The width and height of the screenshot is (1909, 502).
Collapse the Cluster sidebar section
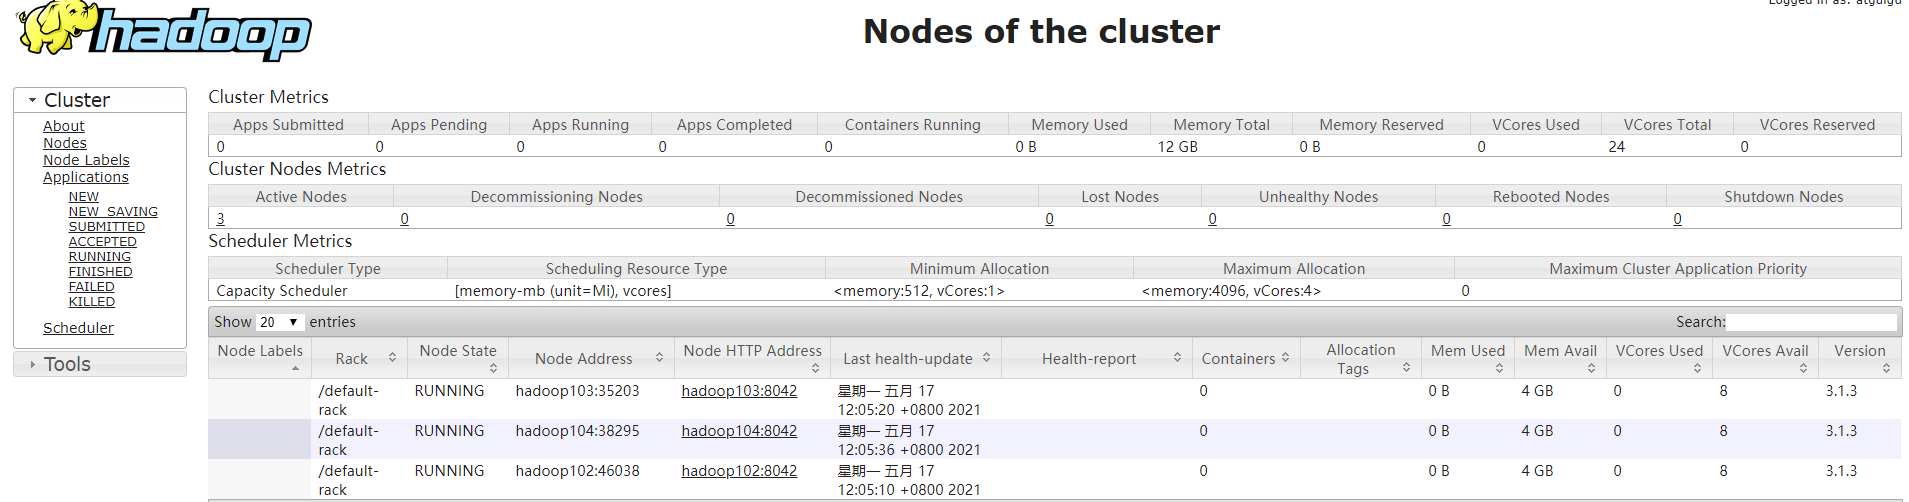coord(32,100)
